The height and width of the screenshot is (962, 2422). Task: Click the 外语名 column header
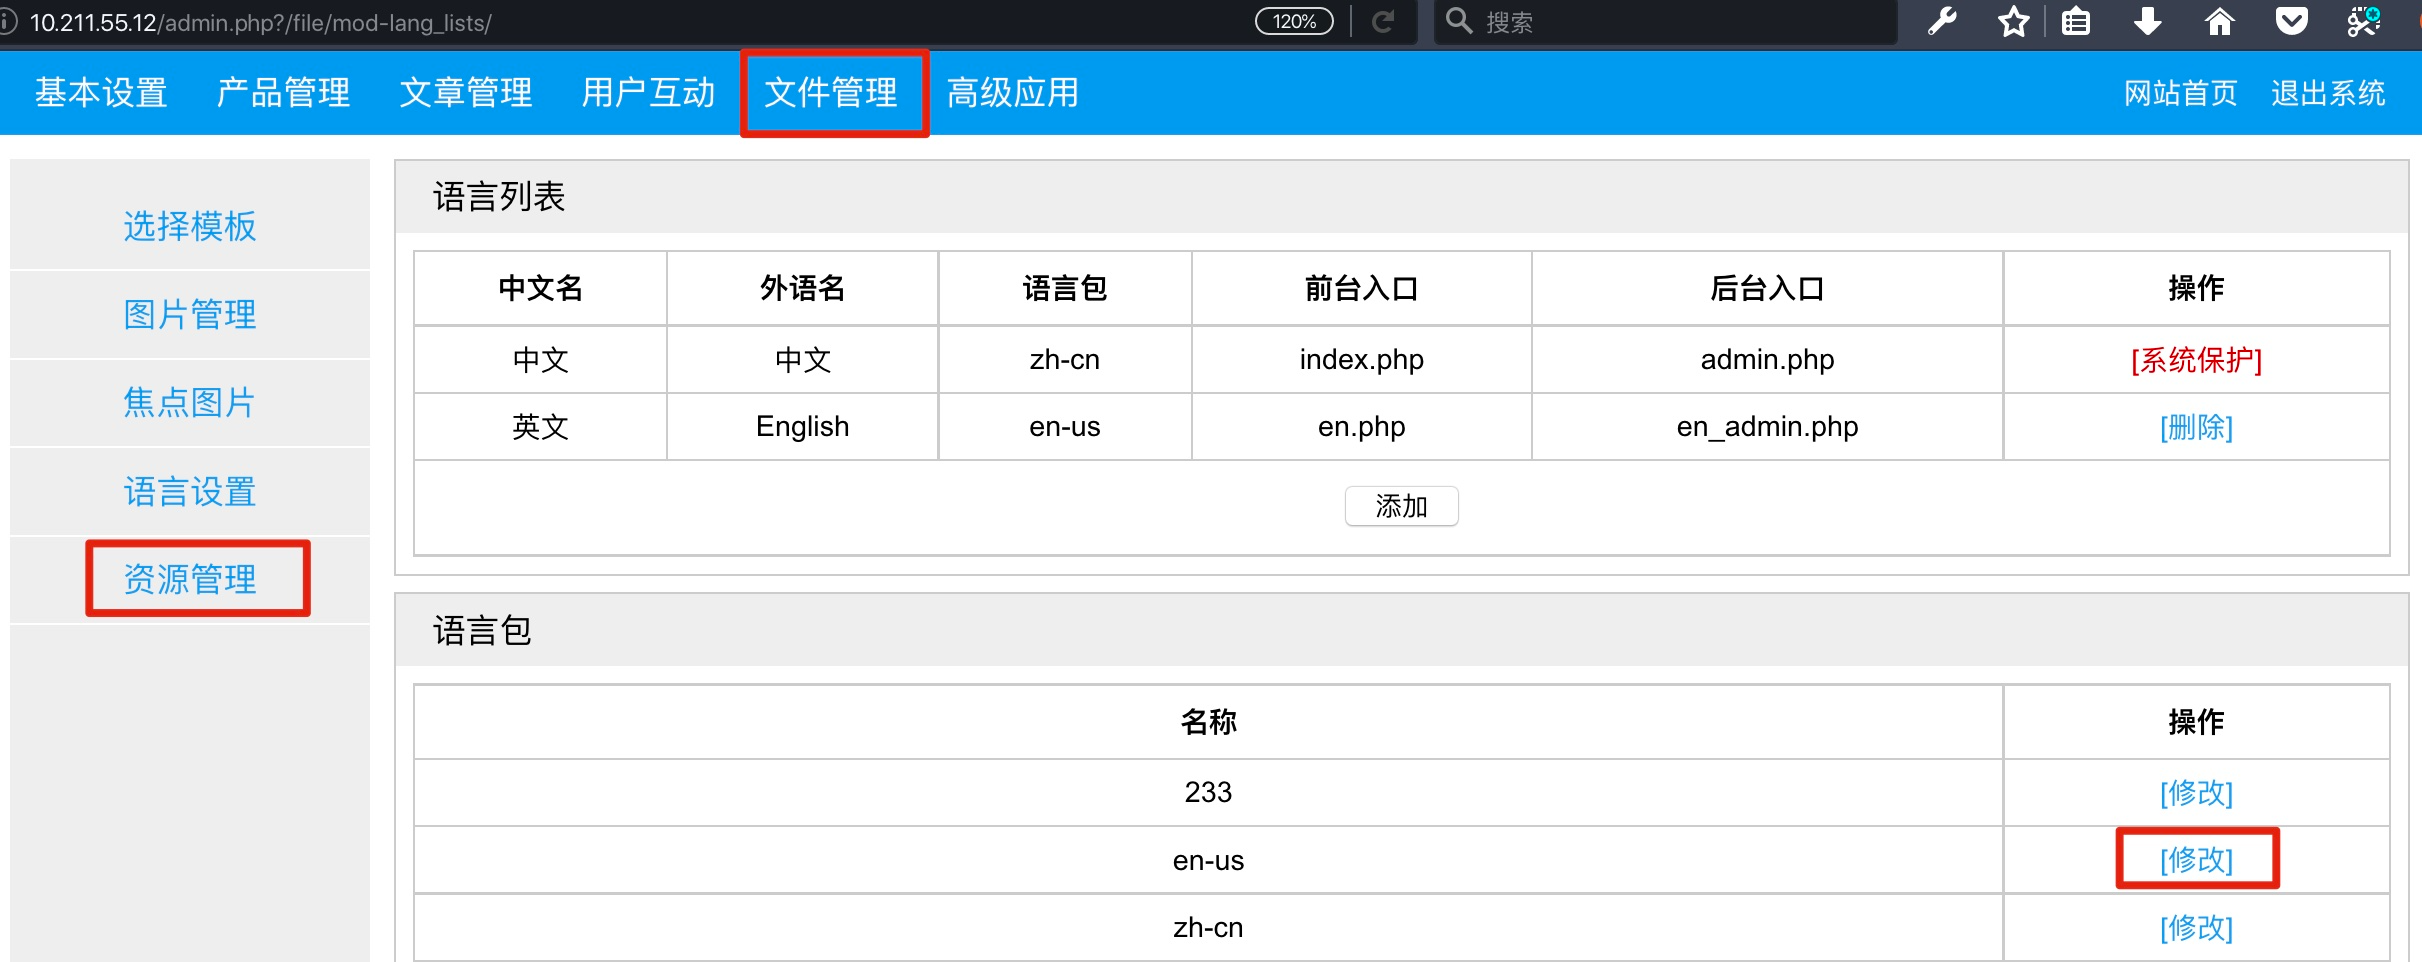[x=802, y=289]
